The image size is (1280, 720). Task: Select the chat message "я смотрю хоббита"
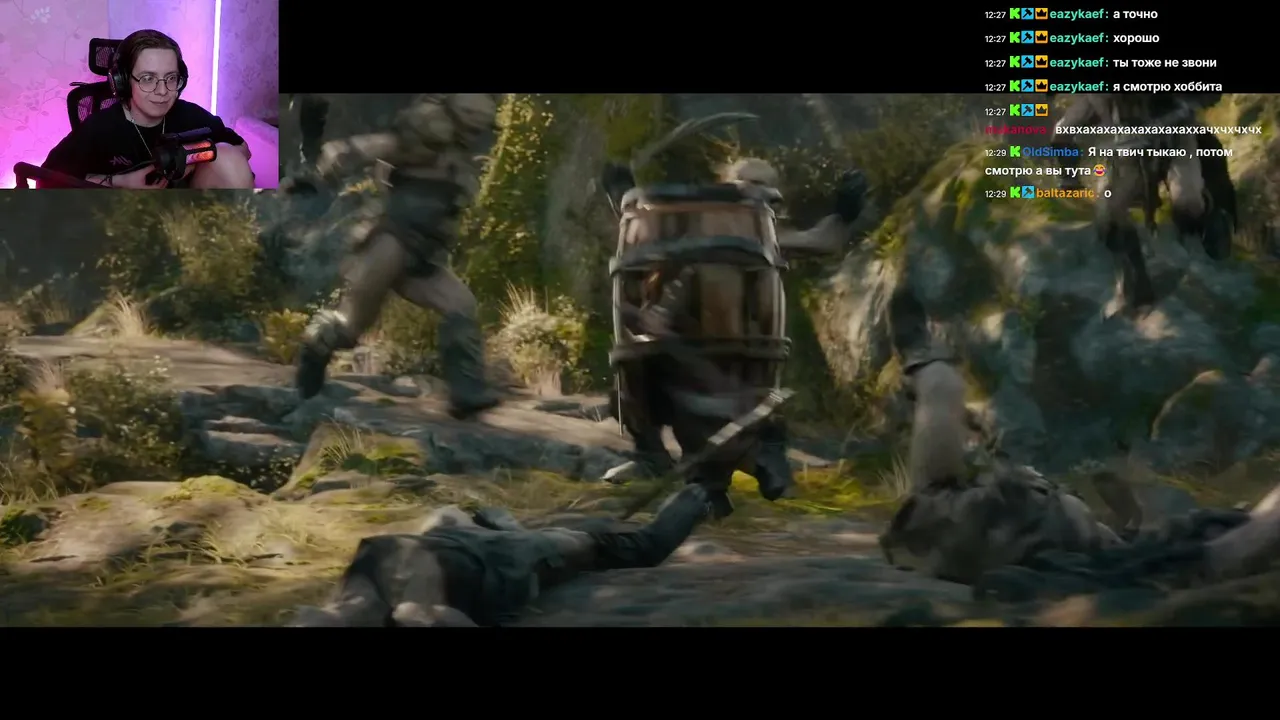pyautogui.click(x=1167, y=86)
